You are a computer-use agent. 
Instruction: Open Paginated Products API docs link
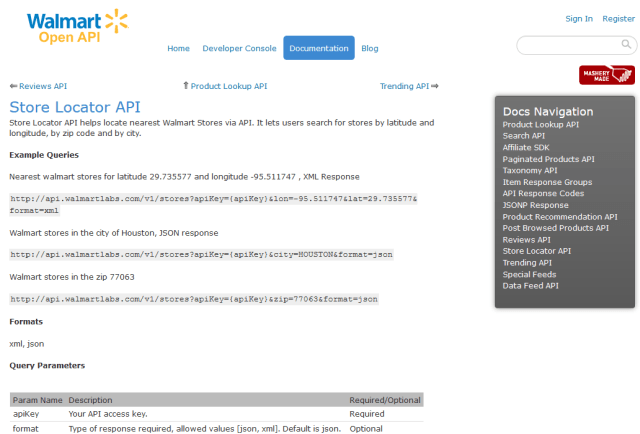548,159
